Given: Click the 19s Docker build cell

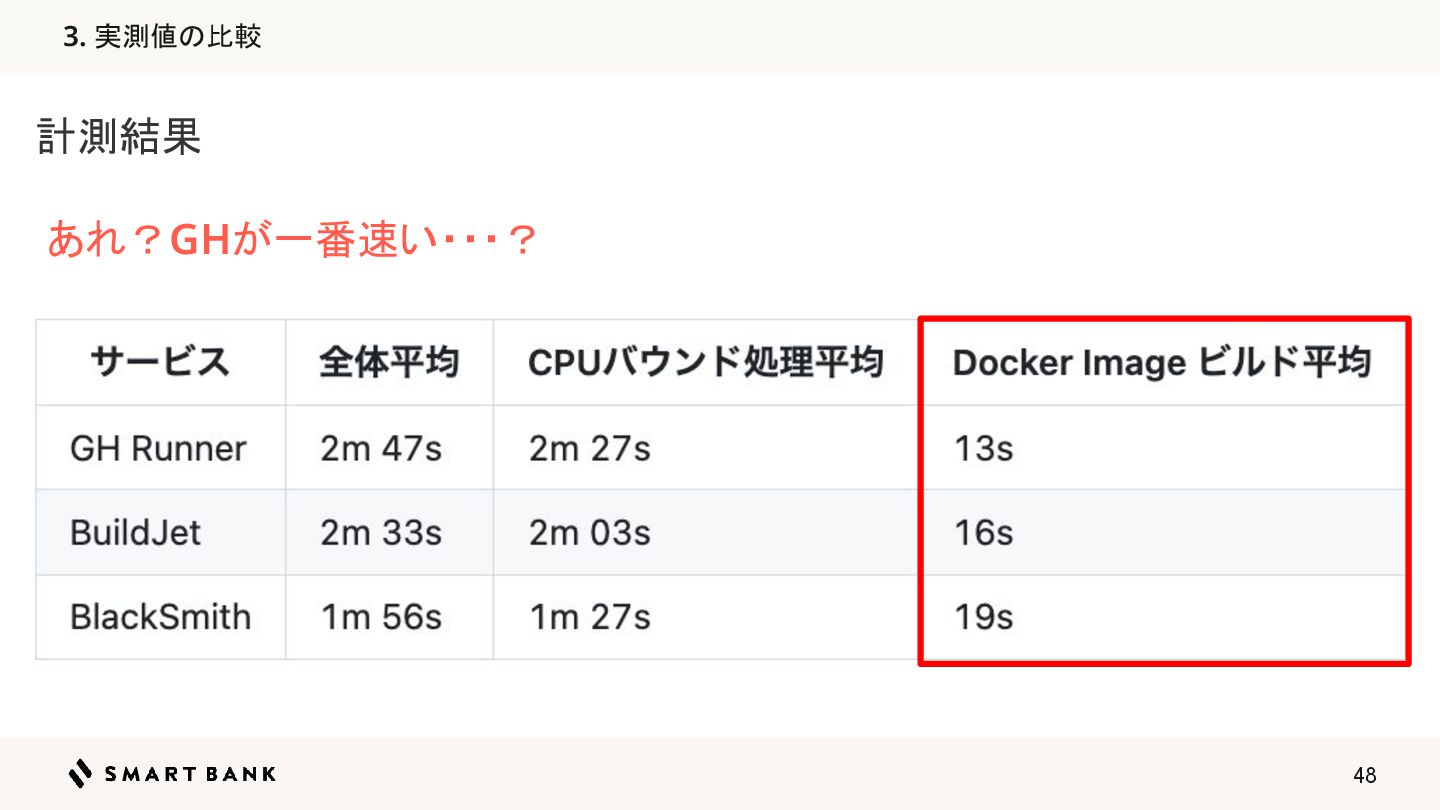Looking at the screenshot, I should [x=983, y=617].
